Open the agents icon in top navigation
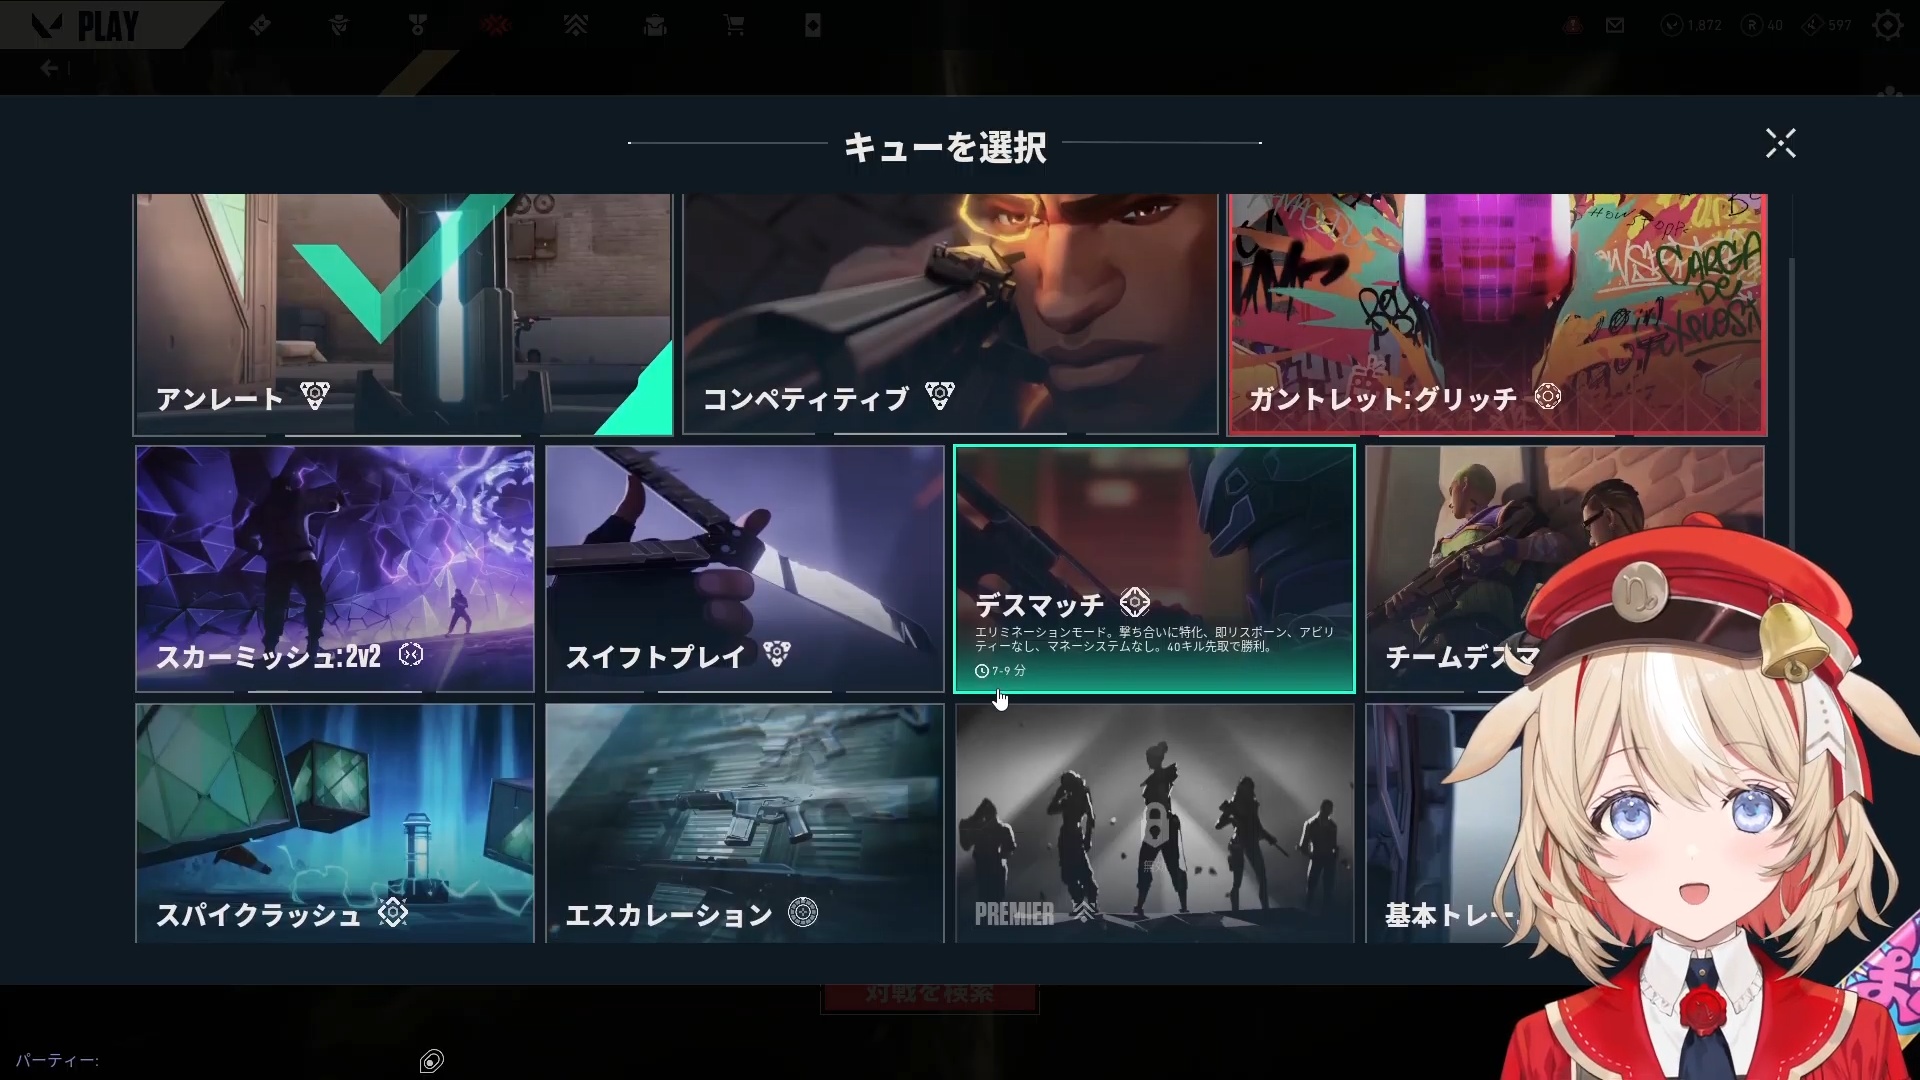This screenshot has width=1920, height=1080. pos(339,25)
